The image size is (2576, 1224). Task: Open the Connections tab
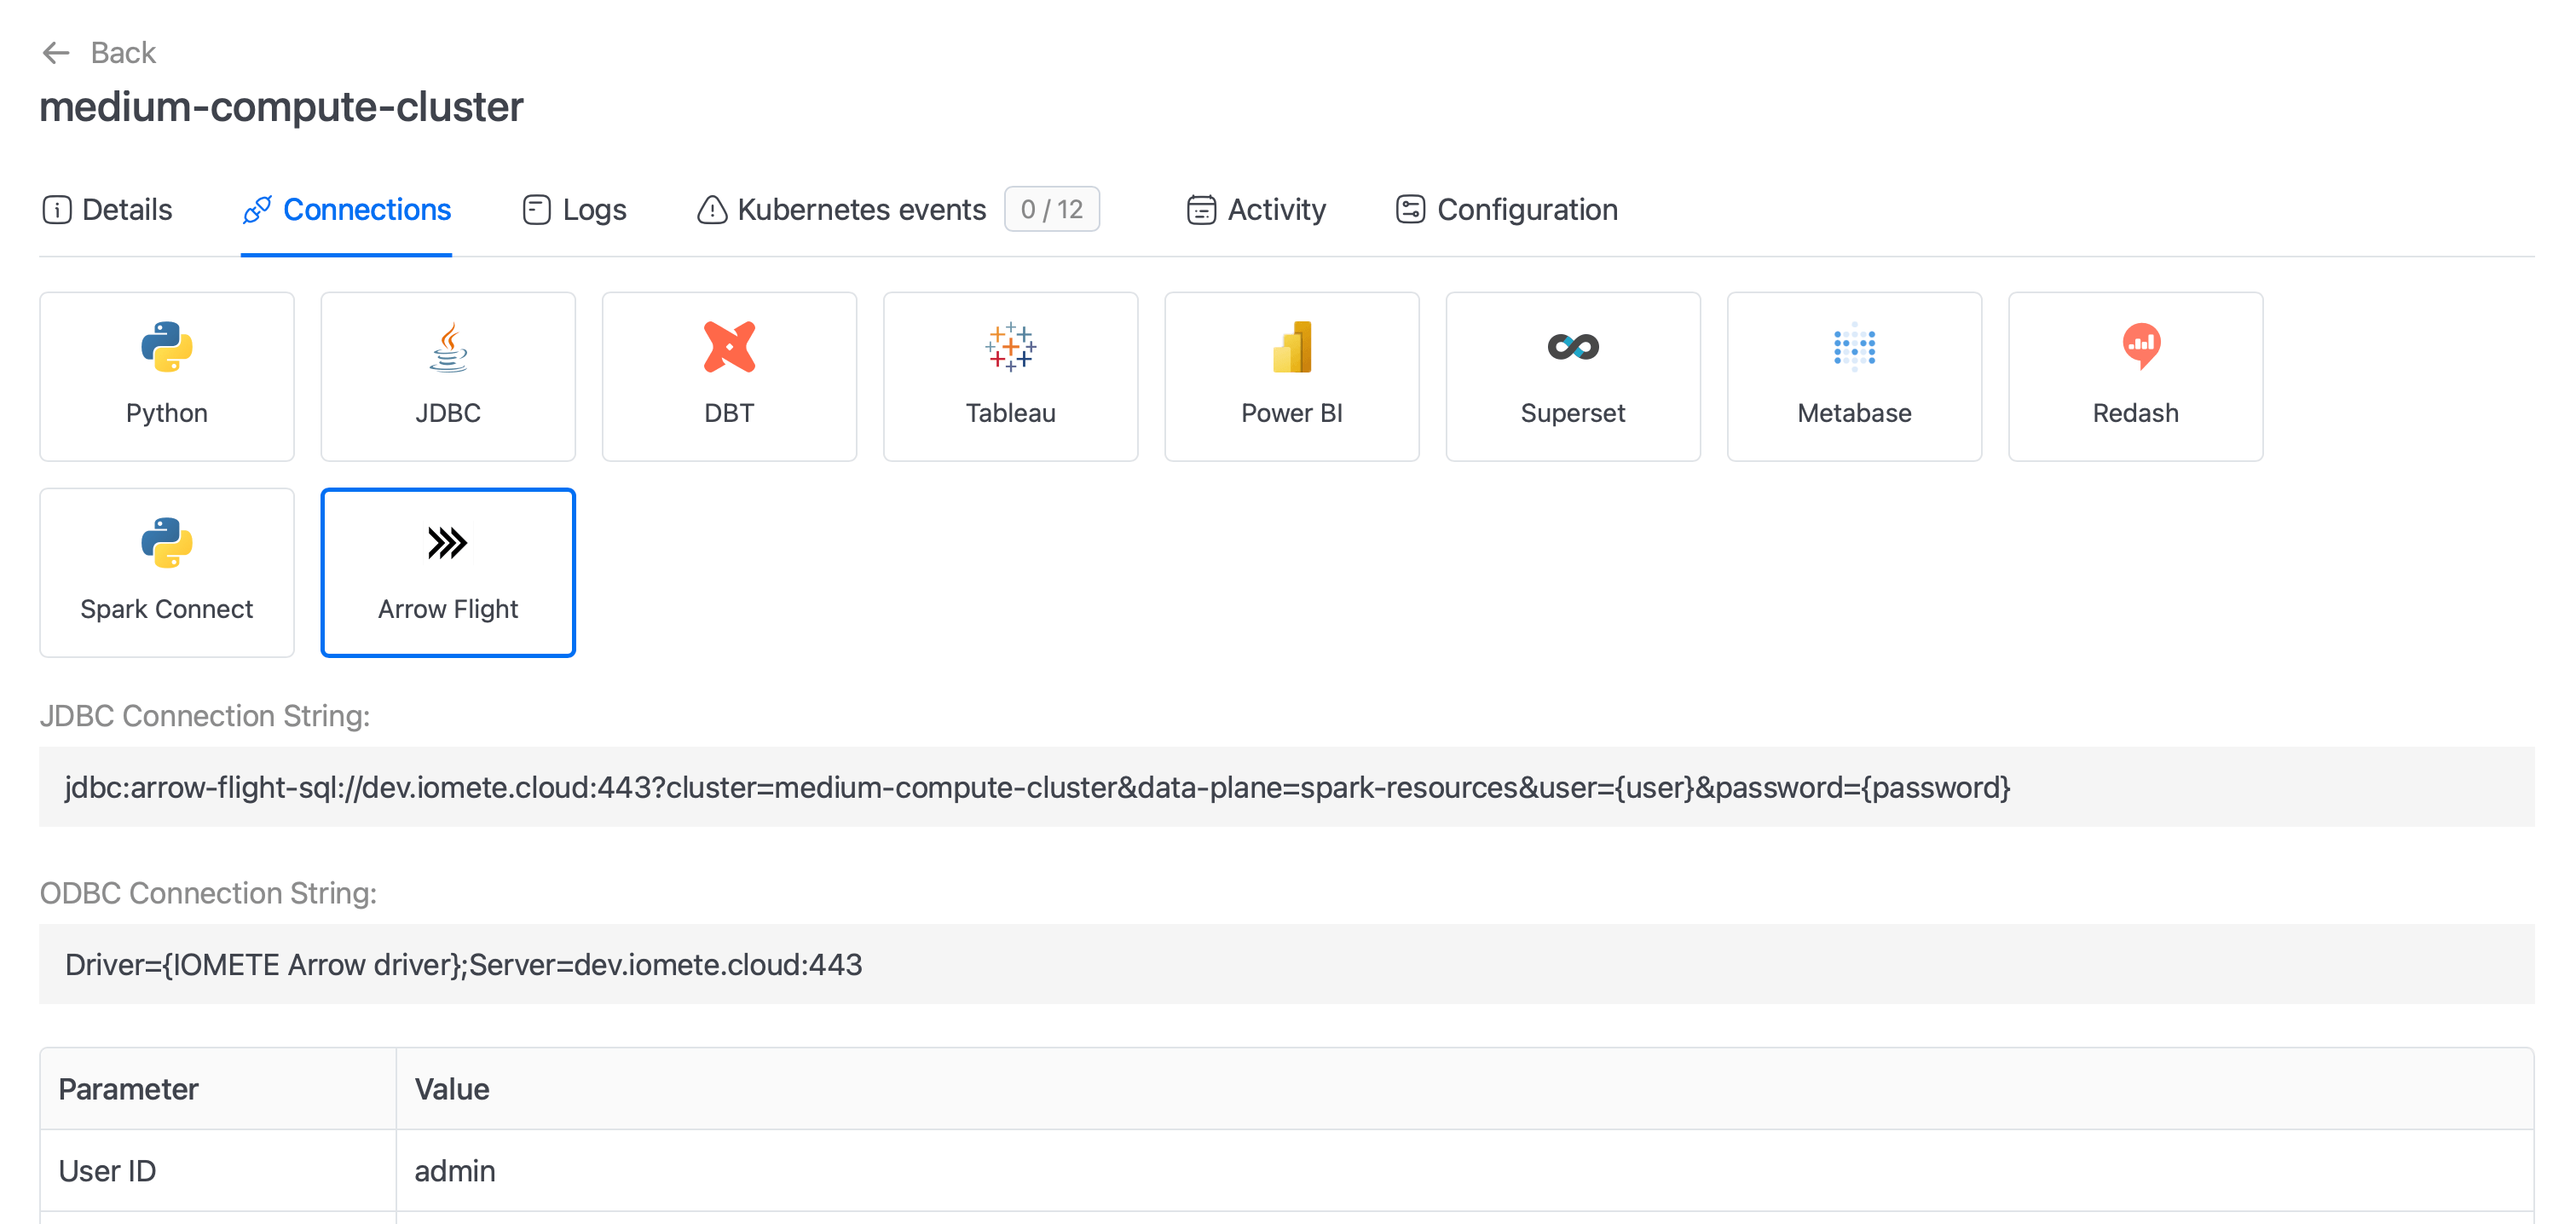(x=346, y=209)
